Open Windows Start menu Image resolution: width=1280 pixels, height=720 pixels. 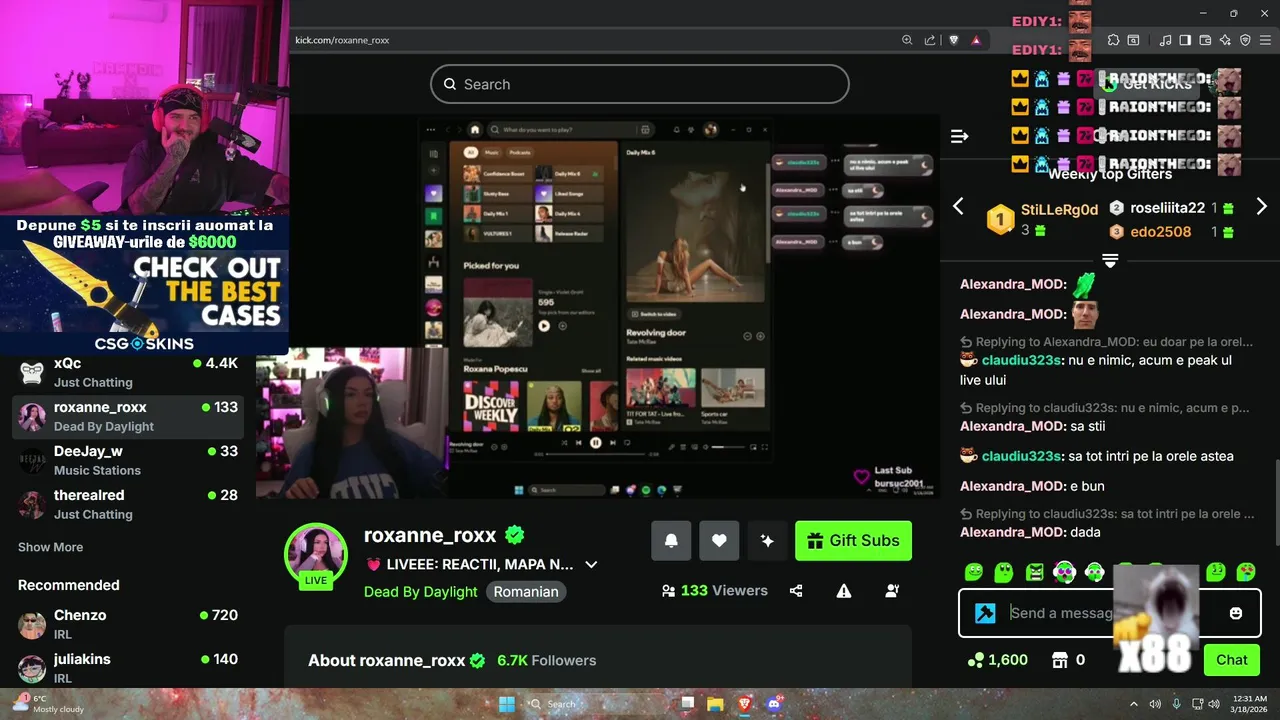click(507, 704)
